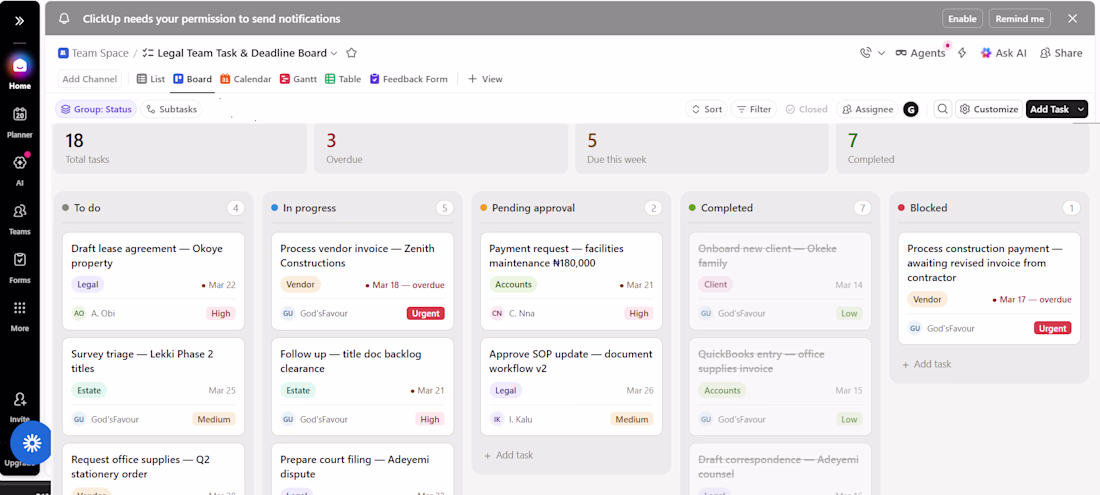This screenshot has width=1100, height=495.
Task: Click the Team Space breadcrumb
Action: [x=93, y=53]
